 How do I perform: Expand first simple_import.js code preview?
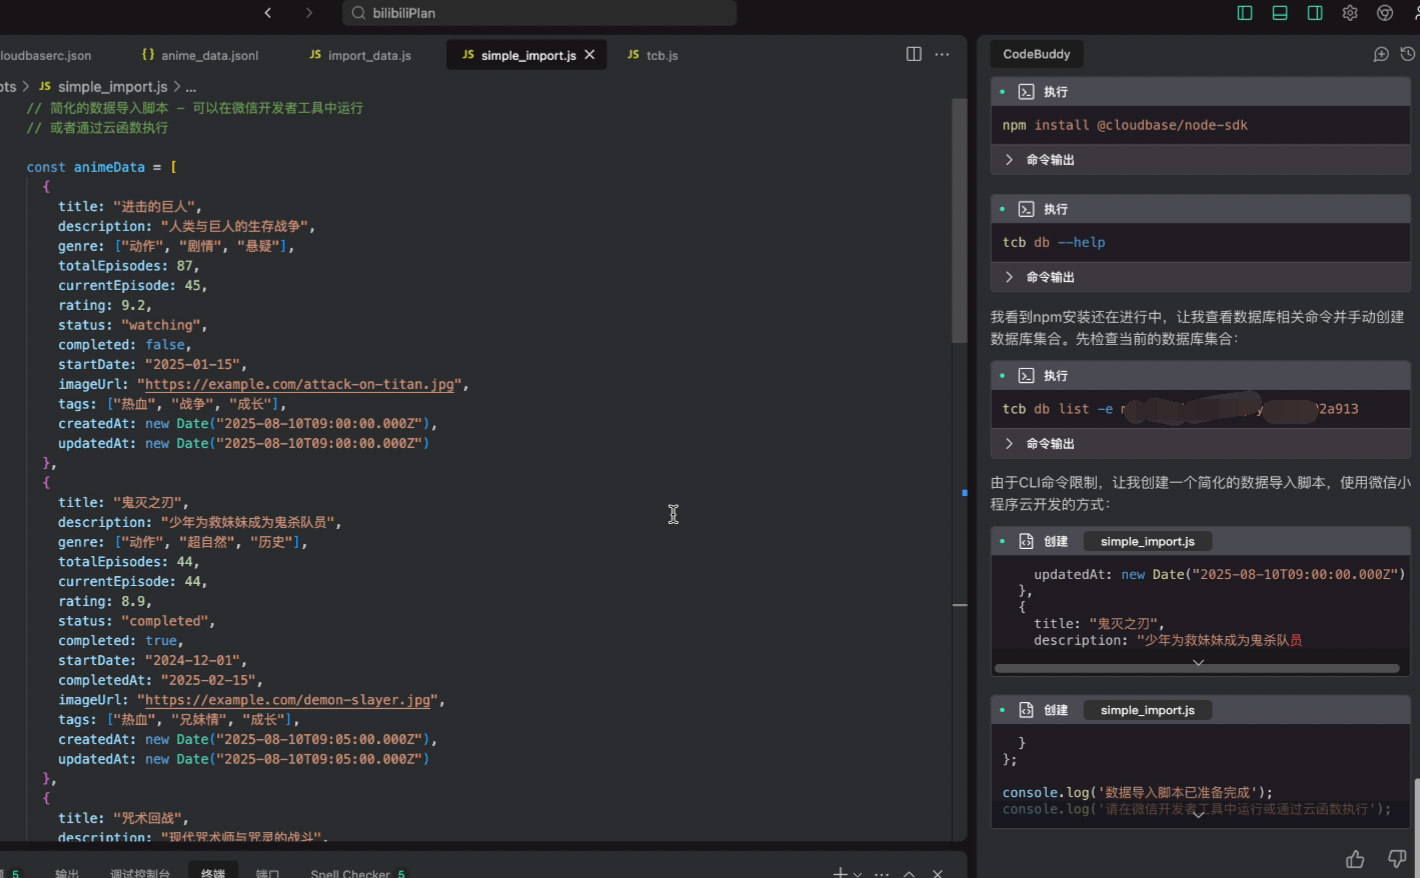(x=1198, y=662)
